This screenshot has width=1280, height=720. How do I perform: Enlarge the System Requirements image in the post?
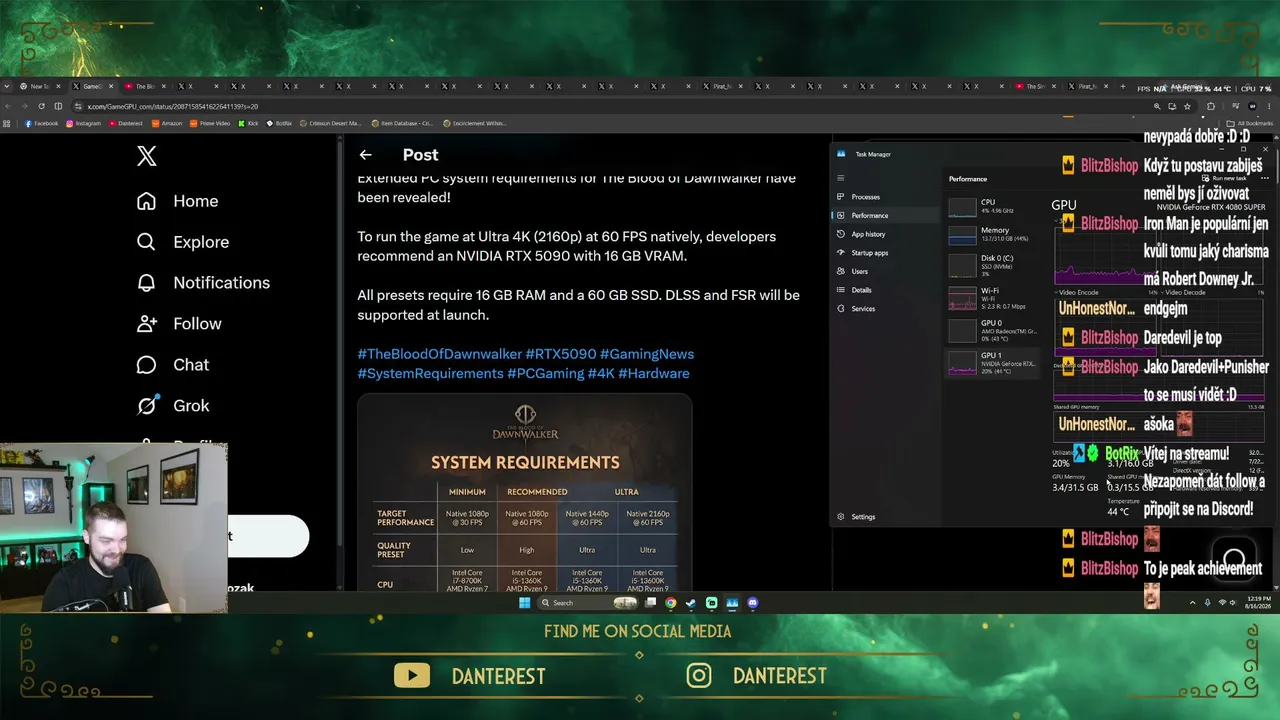click(525, 492)
